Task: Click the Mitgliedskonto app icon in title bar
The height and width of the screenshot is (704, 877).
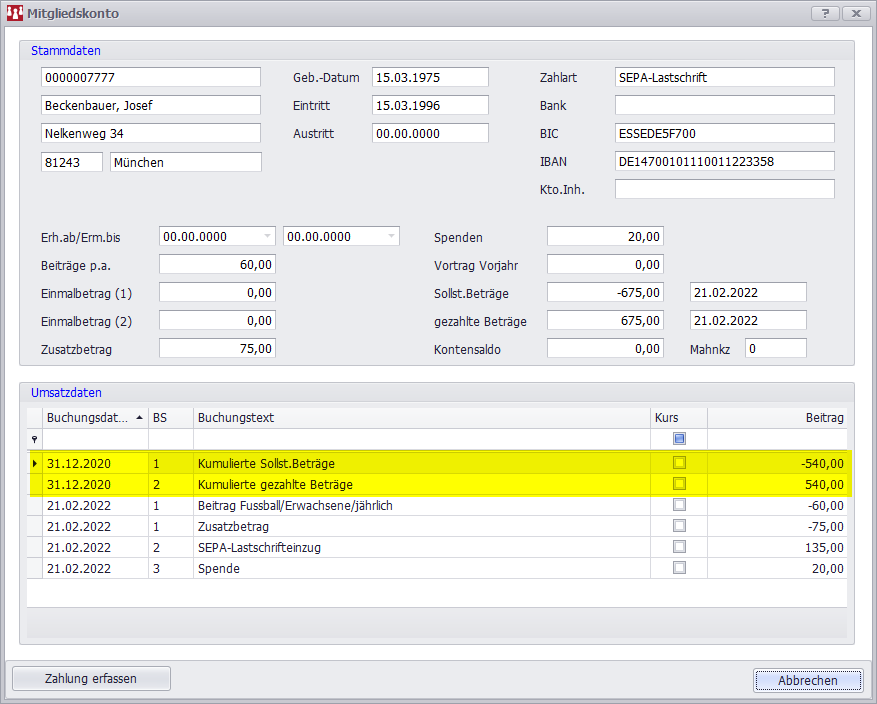Action: [x=15, y=14]
